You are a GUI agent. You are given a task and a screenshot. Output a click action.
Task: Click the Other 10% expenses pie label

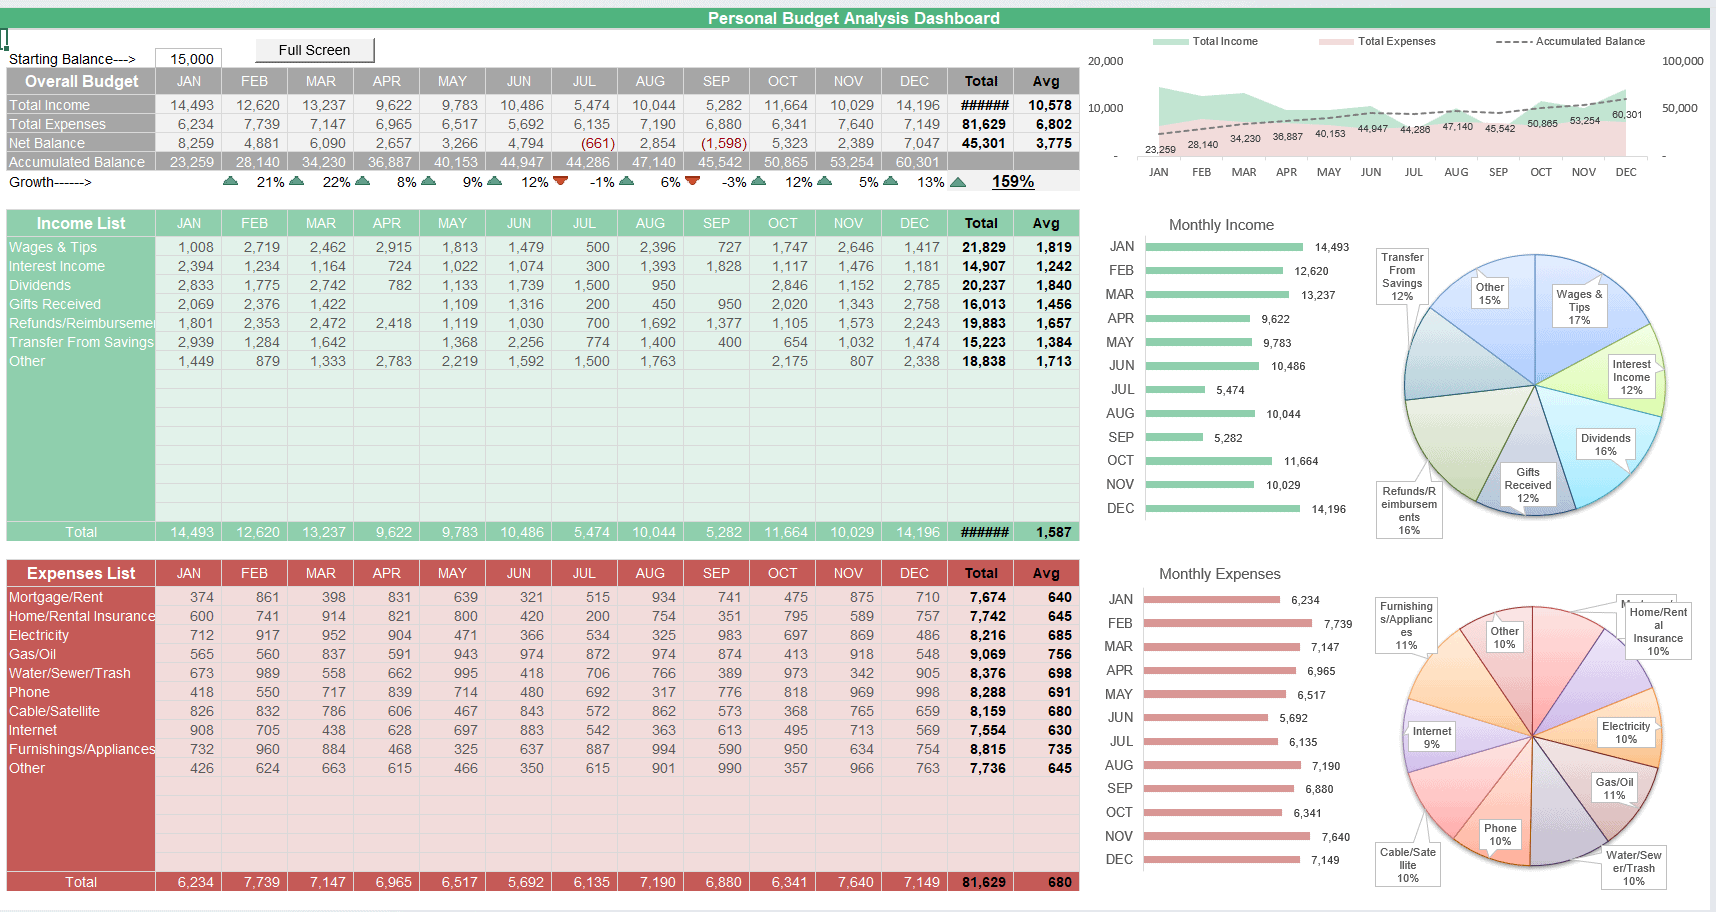coord(1504,637)
